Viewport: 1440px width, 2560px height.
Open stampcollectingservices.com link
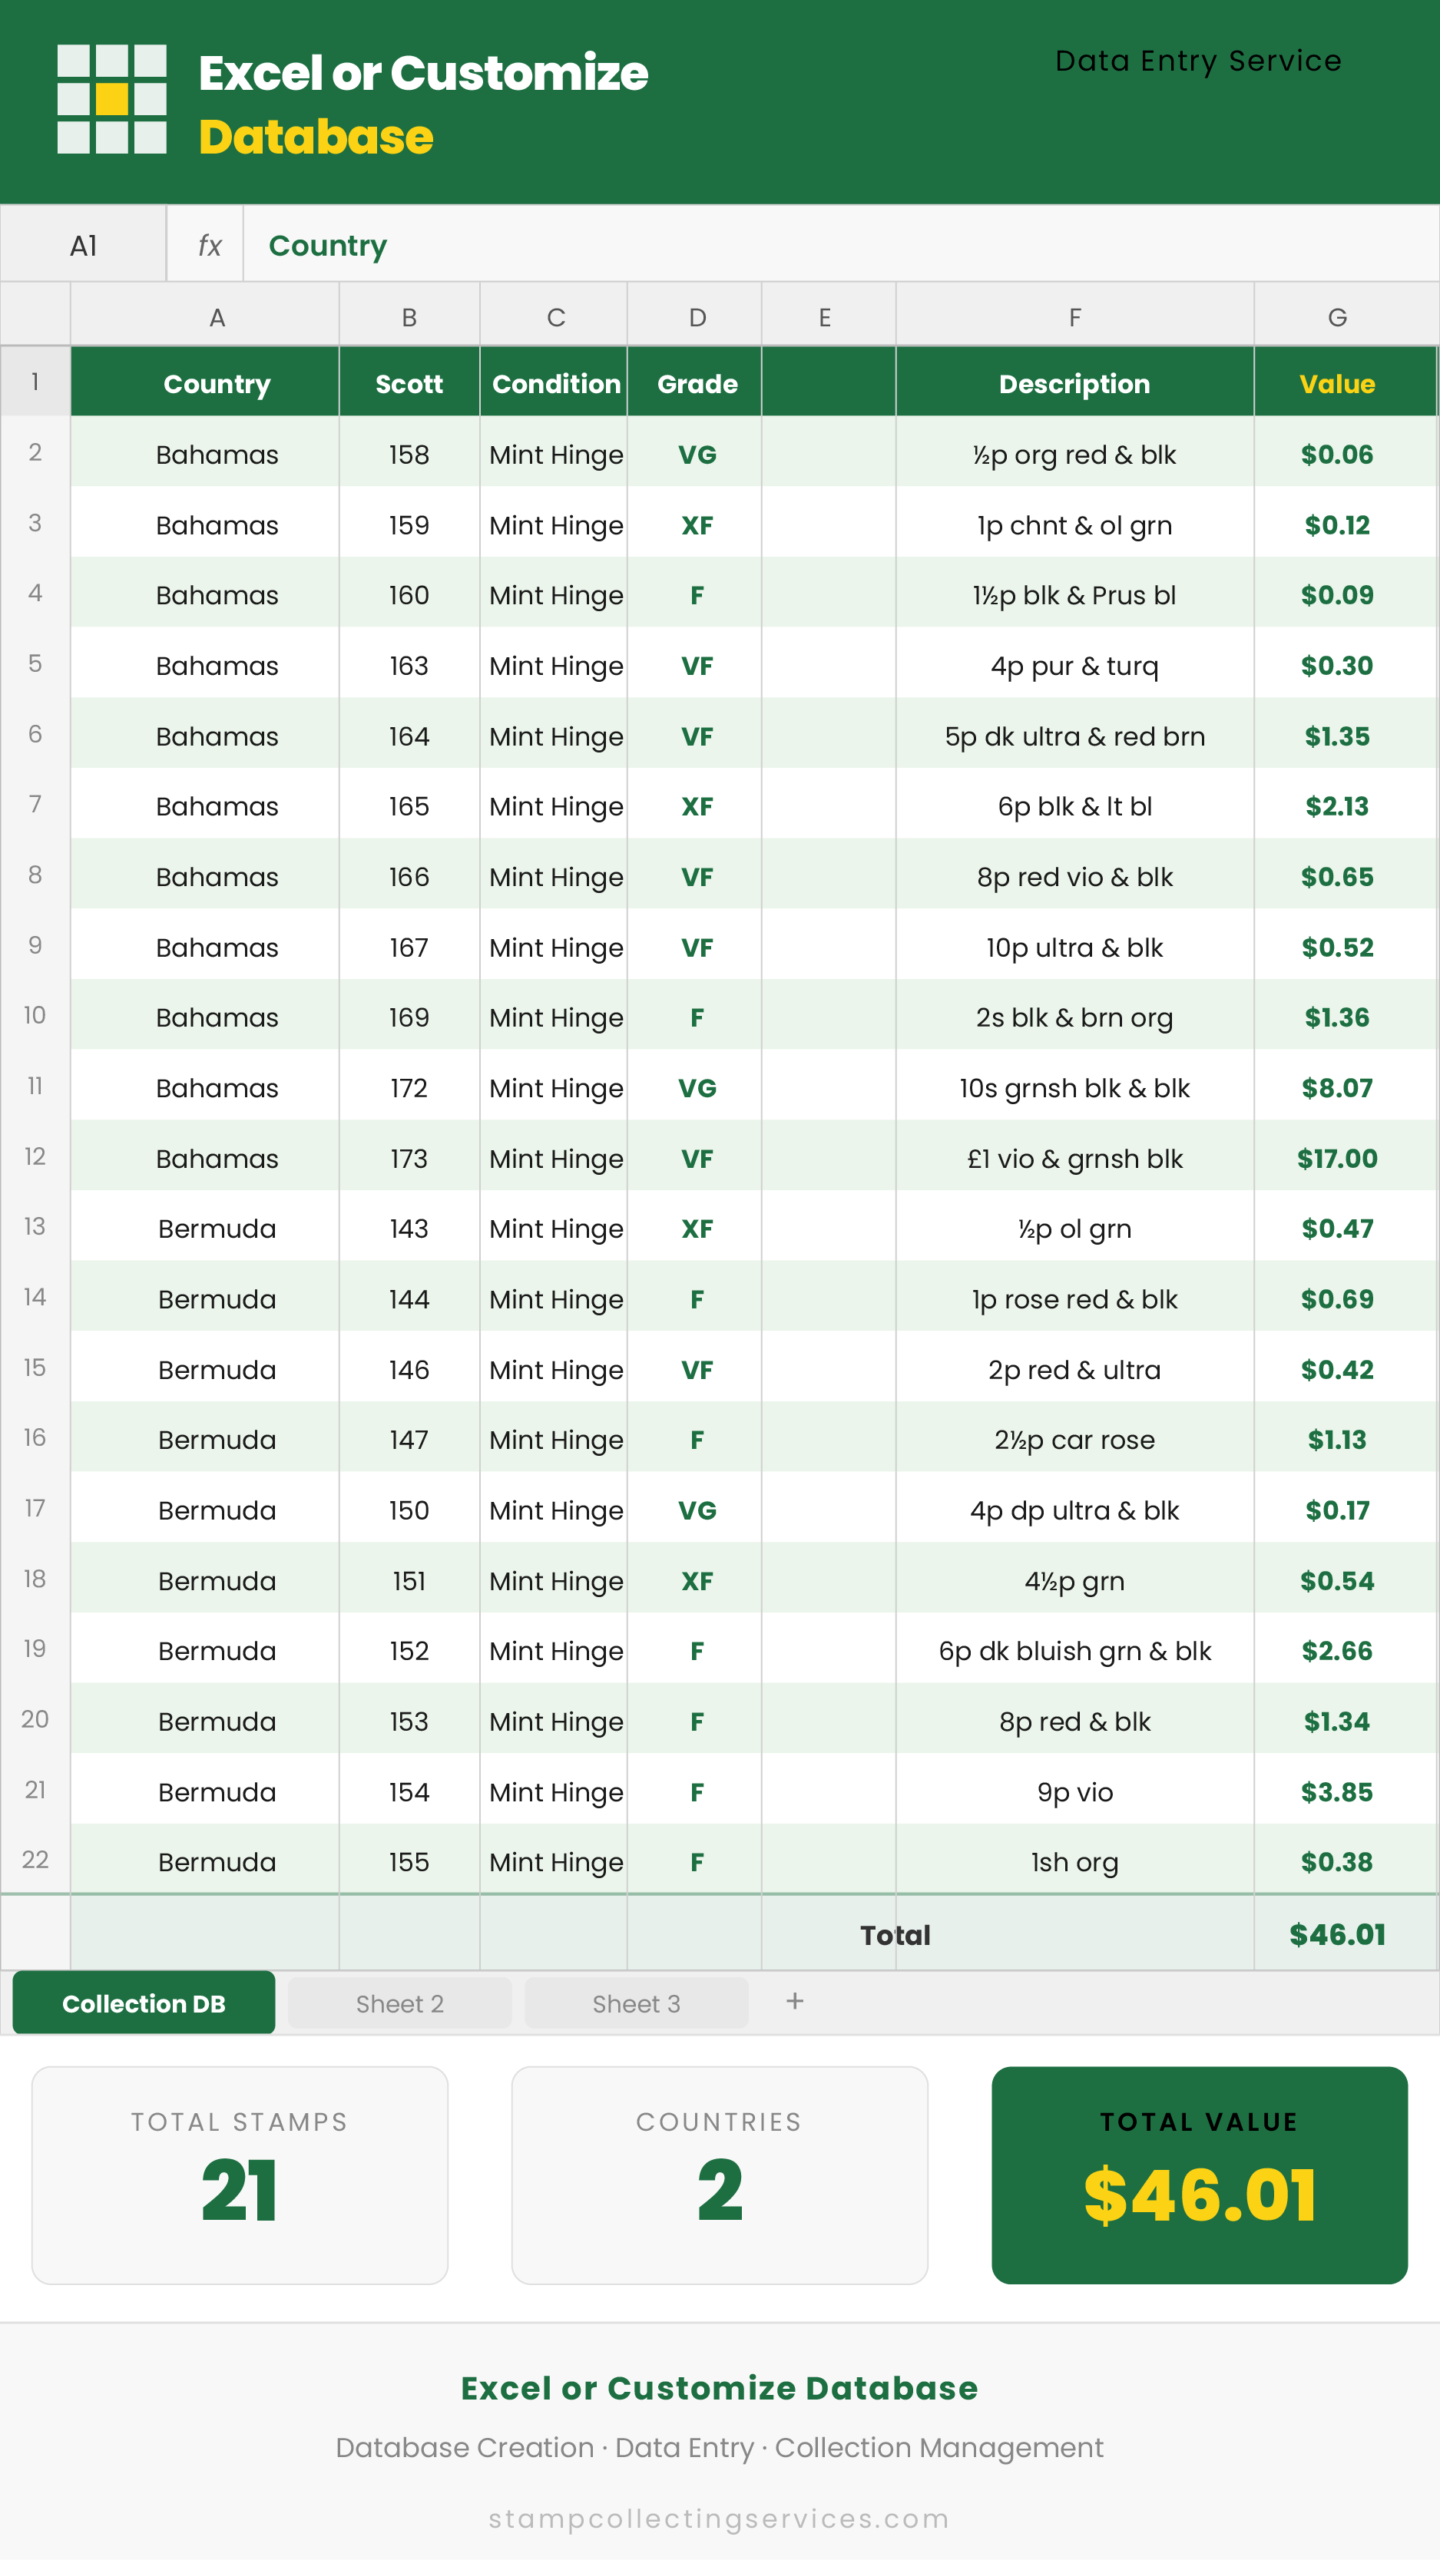[x=719, y=2518]
